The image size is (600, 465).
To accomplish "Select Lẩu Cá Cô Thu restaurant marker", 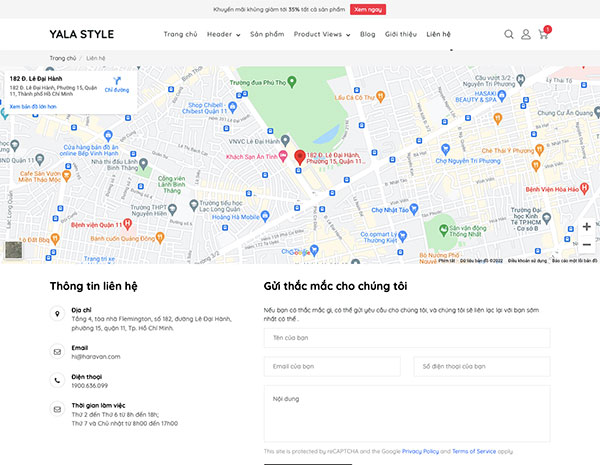I will (380, 96).
